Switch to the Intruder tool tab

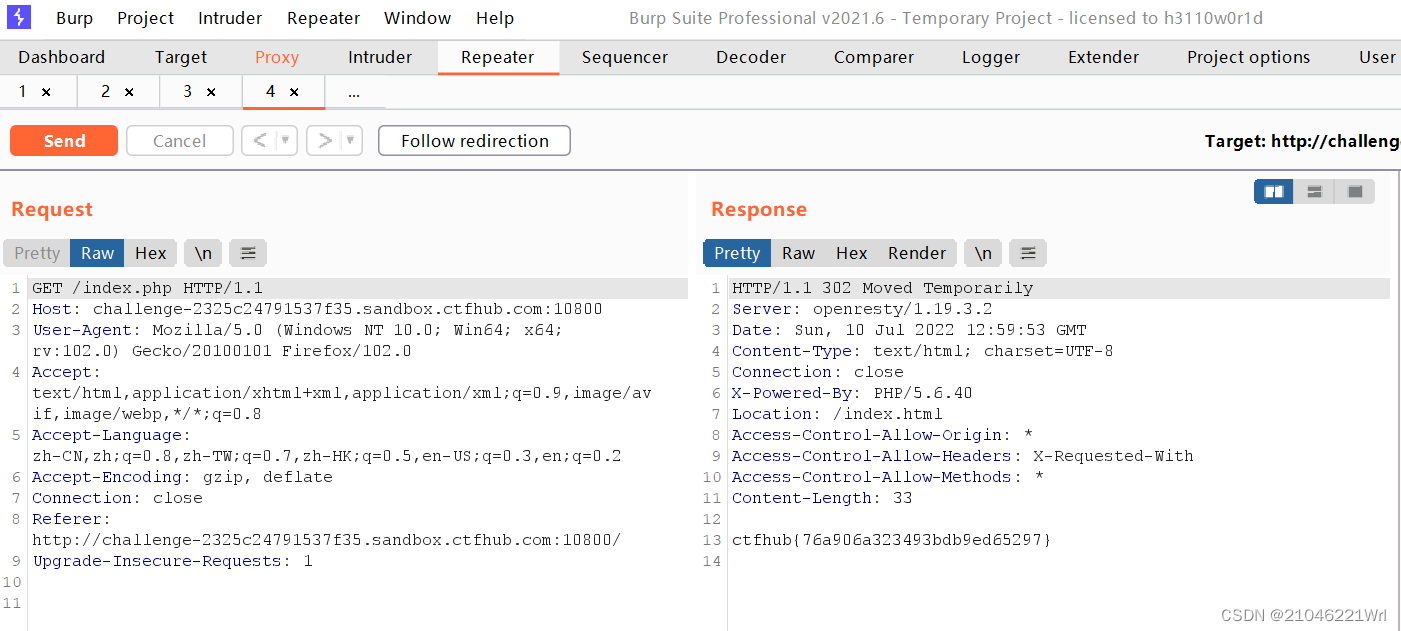tap(380, 57)
